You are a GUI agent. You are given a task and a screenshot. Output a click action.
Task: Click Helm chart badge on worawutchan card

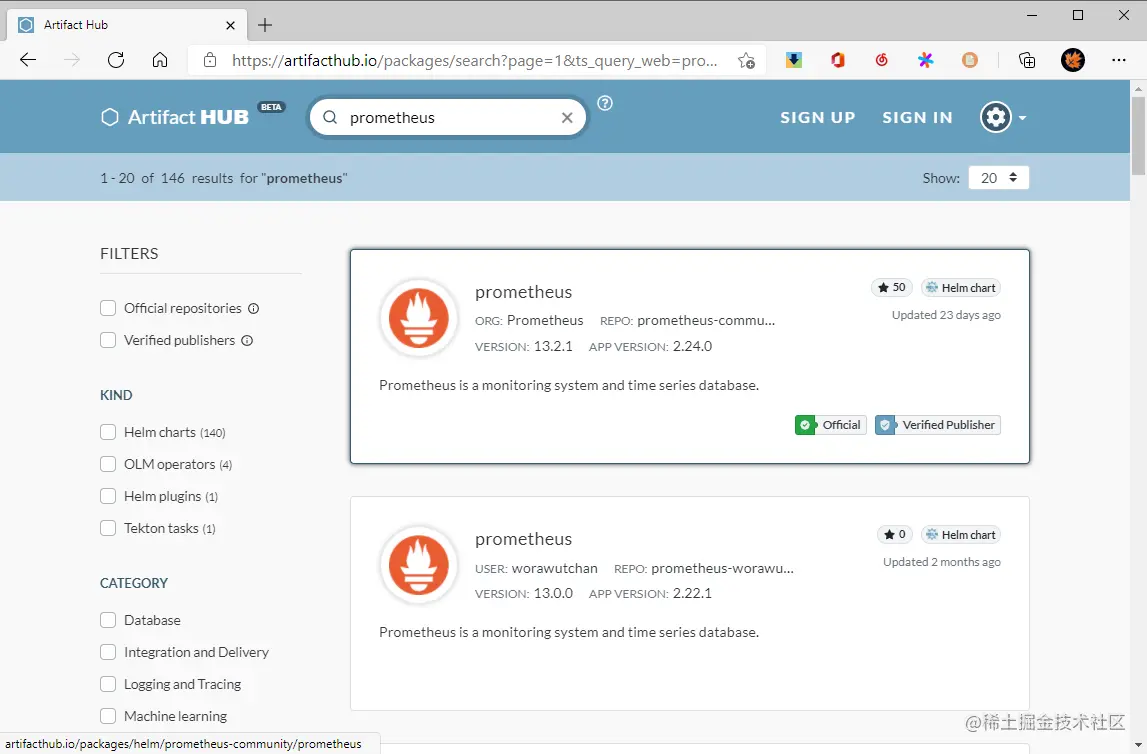coord(961,535)
